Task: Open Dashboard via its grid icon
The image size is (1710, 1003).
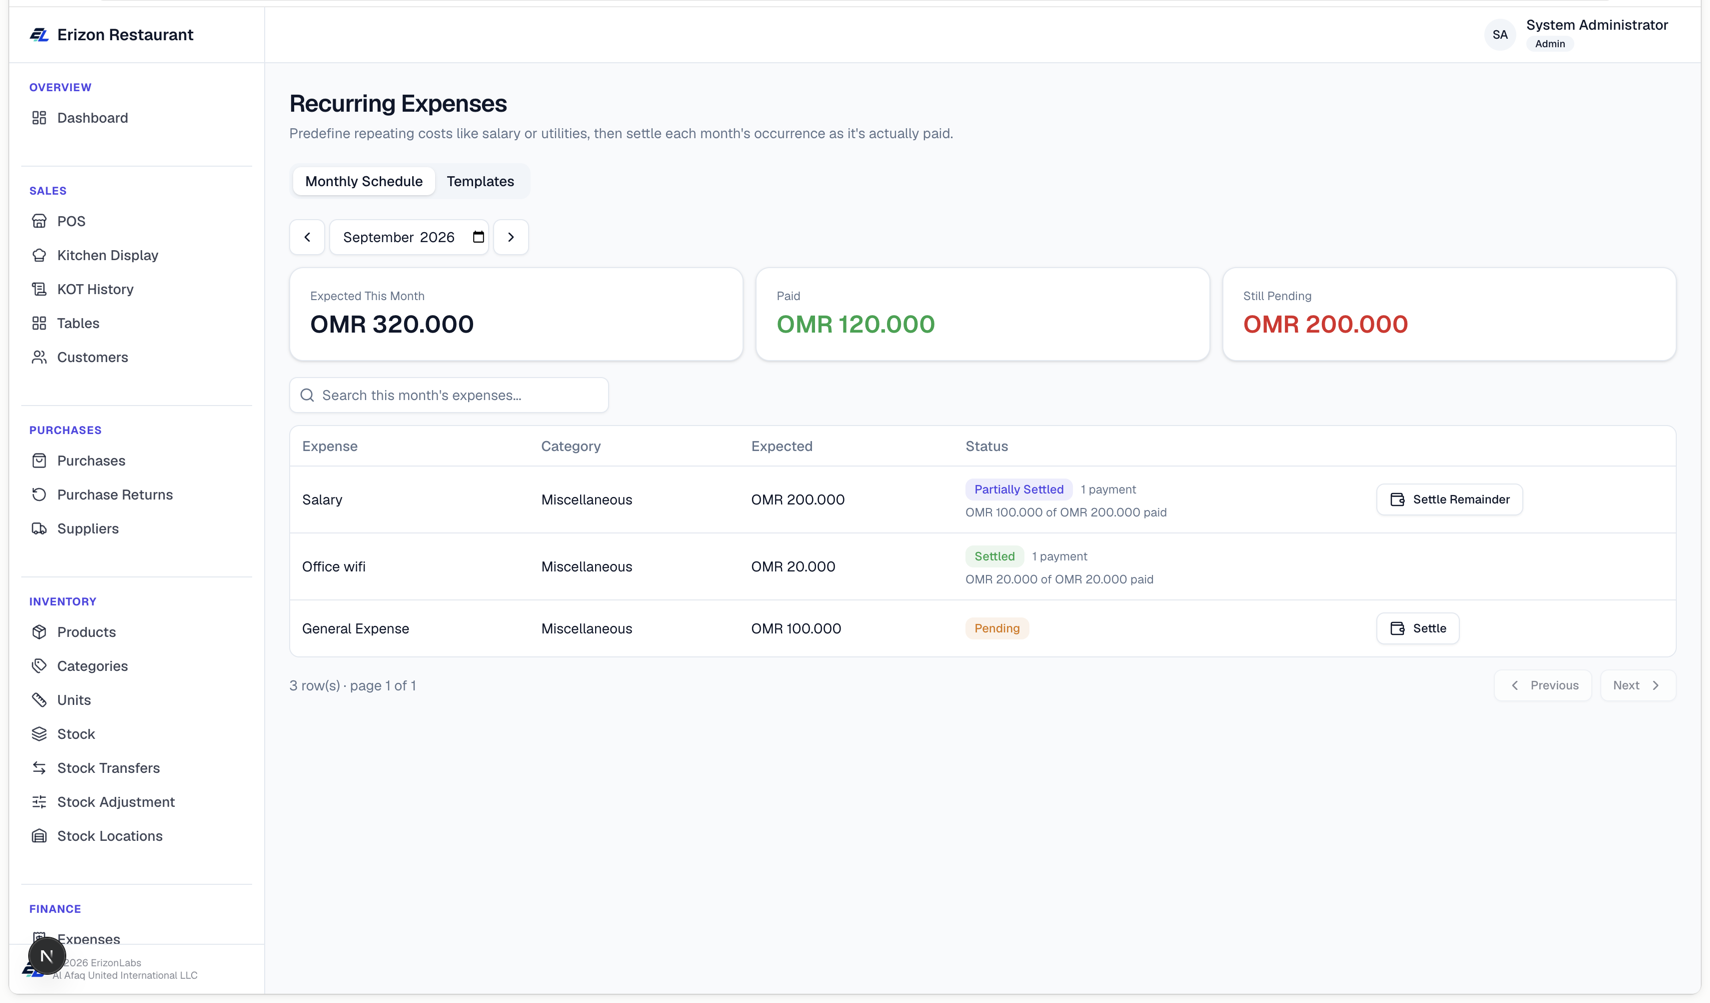Action: click(39, 118)
